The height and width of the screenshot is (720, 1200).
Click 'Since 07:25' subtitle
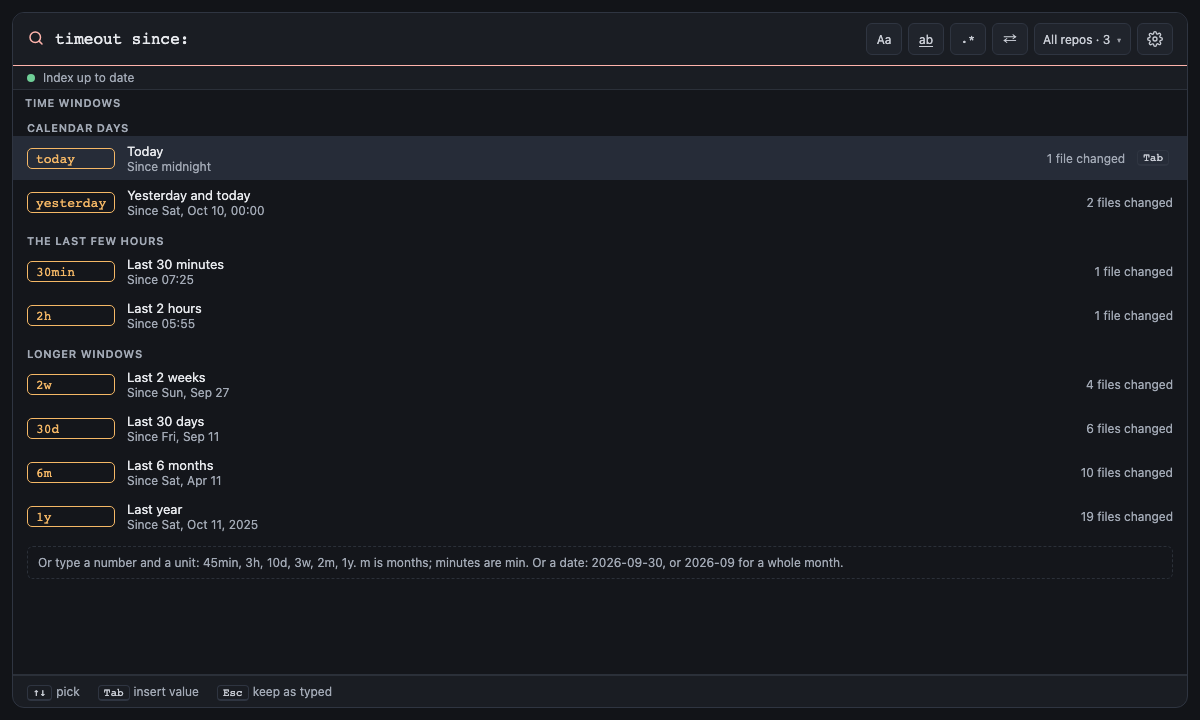tap(160, 280)
